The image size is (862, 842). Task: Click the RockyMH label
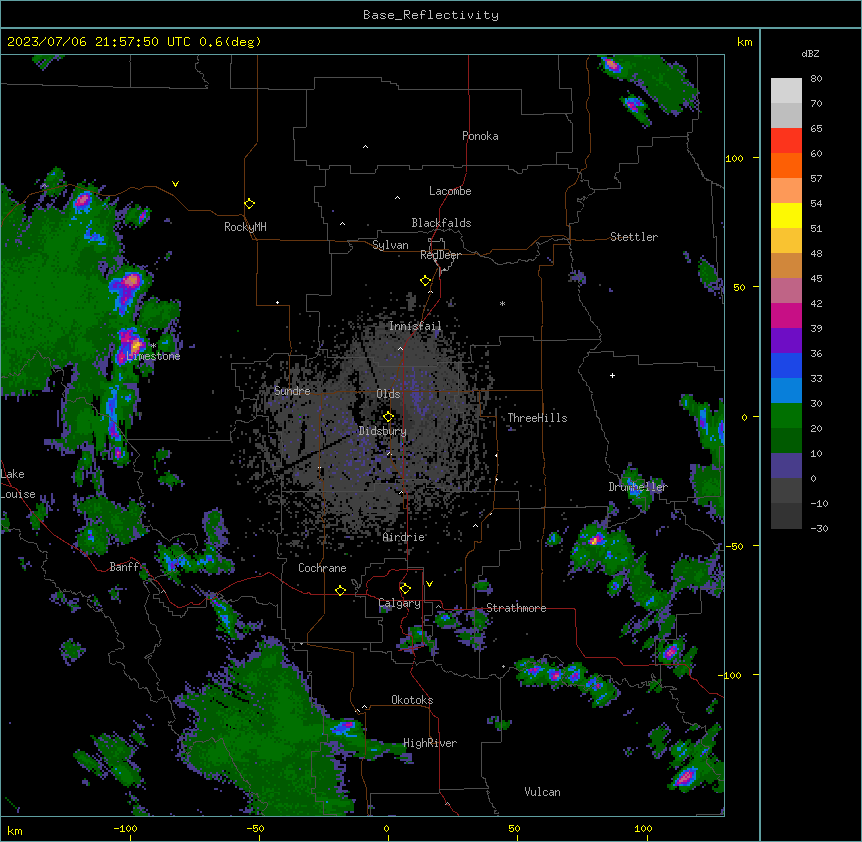coord(245,227)
